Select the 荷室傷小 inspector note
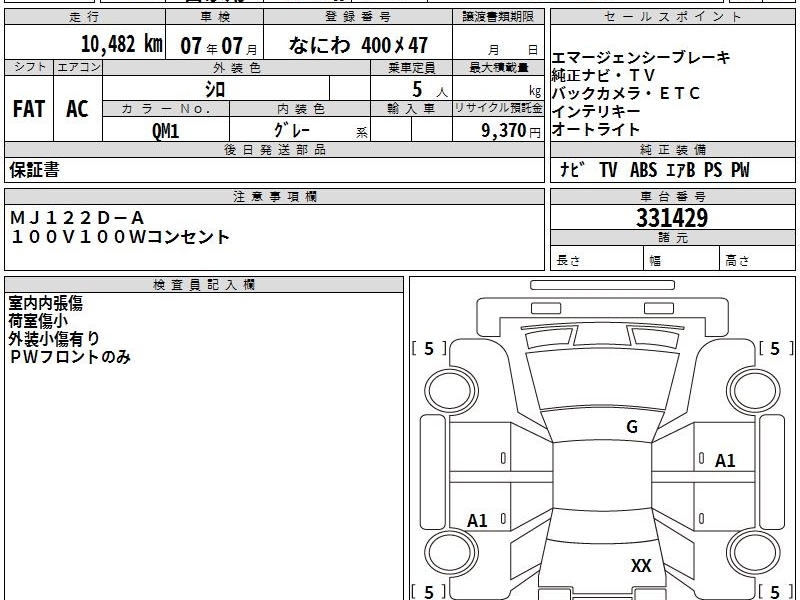Screen dimensions: 800x600 38,321
